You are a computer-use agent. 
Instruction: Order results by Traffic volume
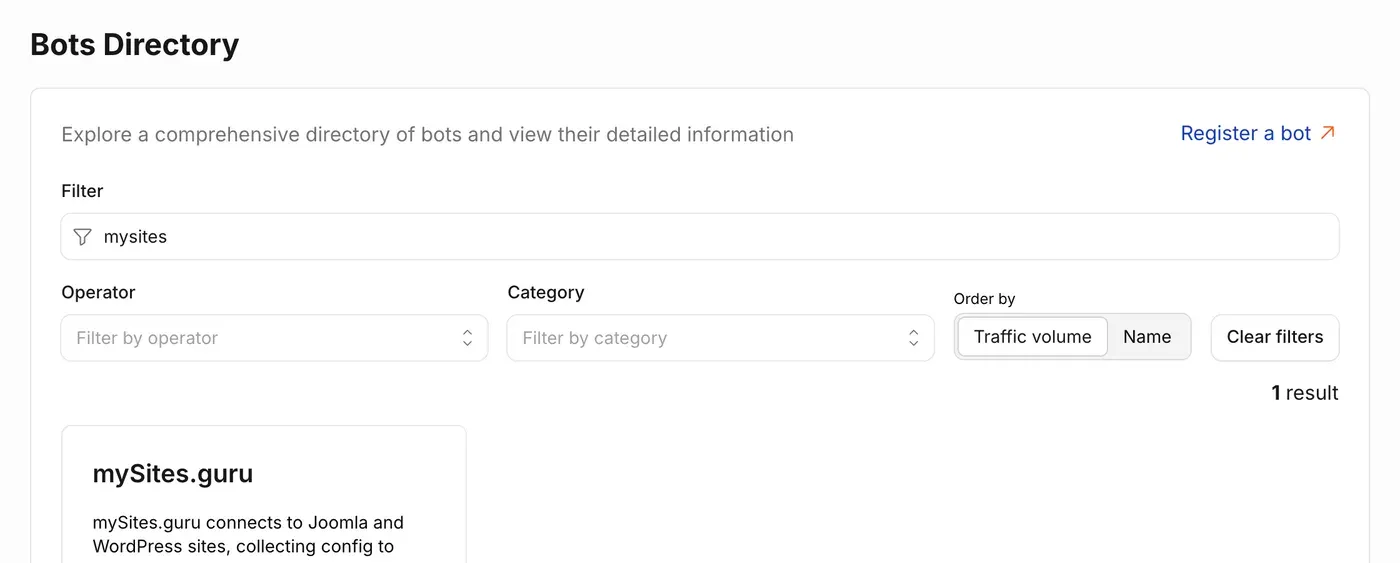pos(1032,337)
